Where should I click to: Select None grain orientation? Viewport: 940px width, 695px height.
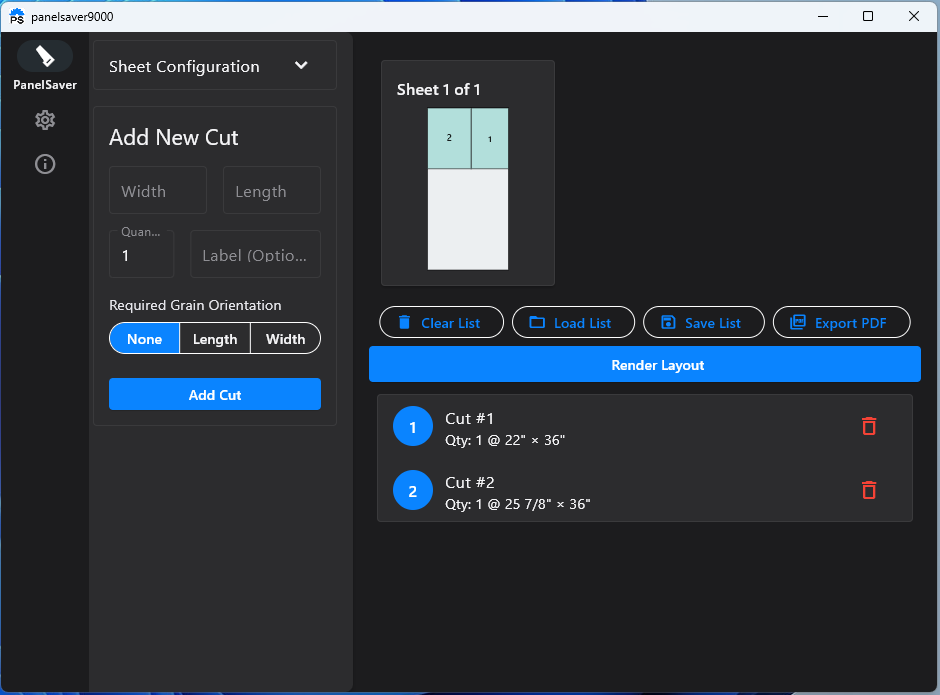[x=144, y=339]
